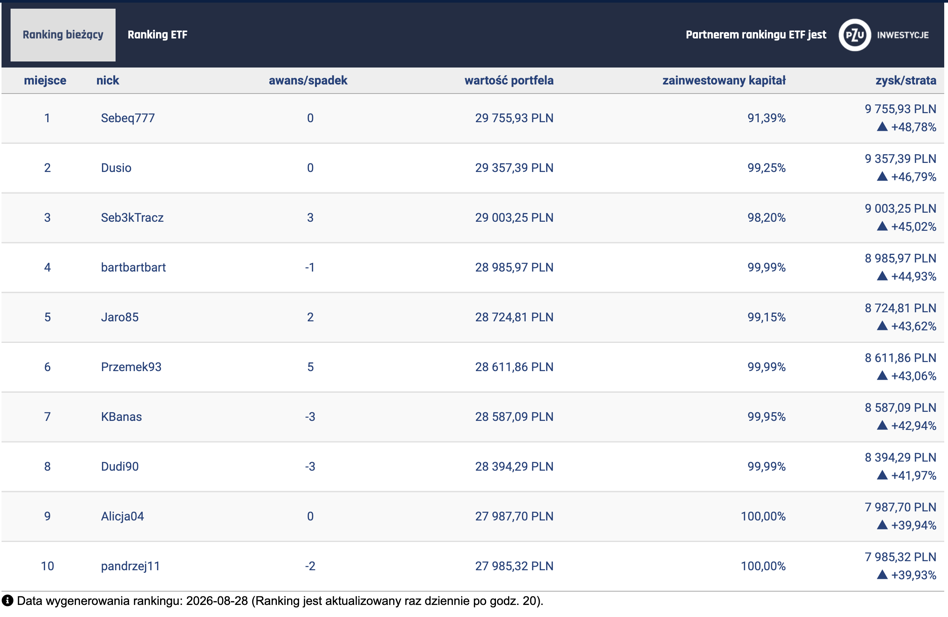Image resolution: width=948 pixels, height=617 pixels.
Task: Sort by the zysk/strata column header
Action: pyautogui.click(x=906, y=80)
